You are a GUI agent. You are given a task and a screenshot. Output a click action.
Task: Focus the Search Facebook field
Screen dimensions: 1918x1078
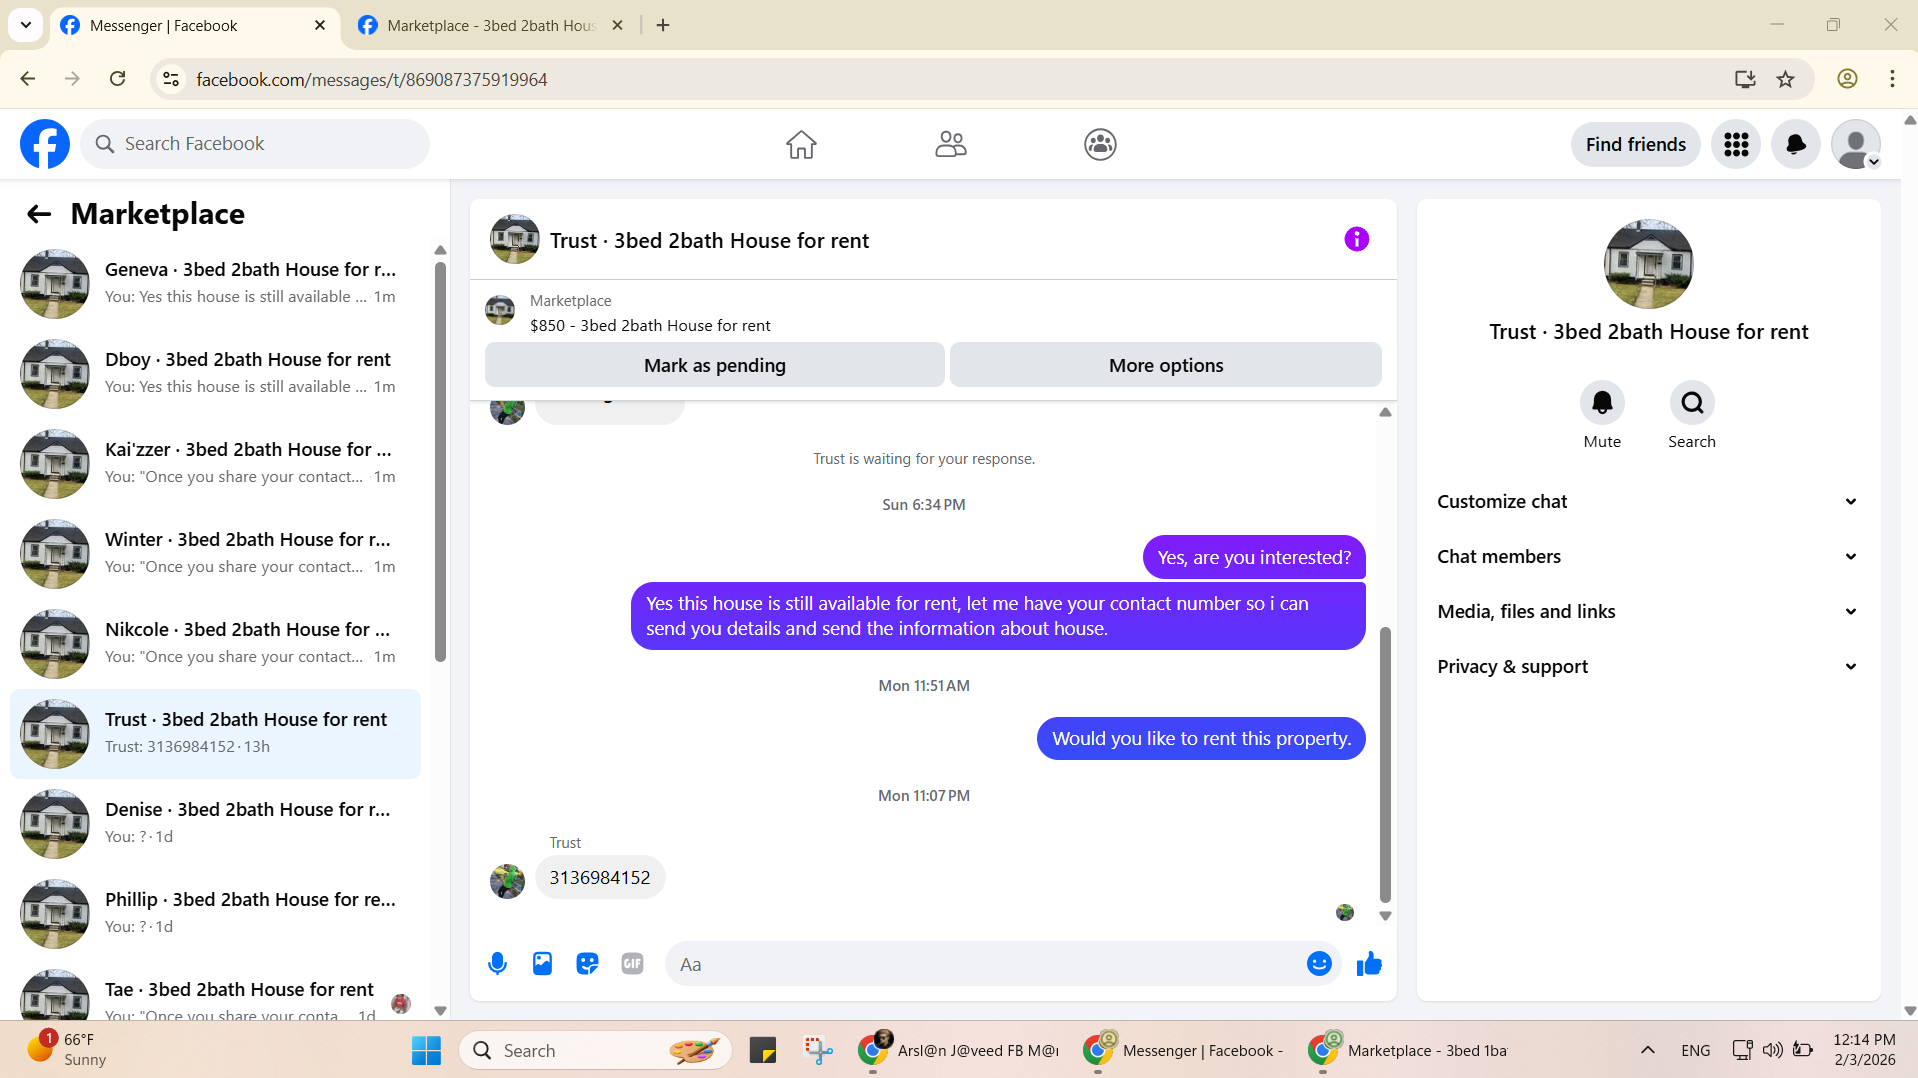[x=255, y=144]
